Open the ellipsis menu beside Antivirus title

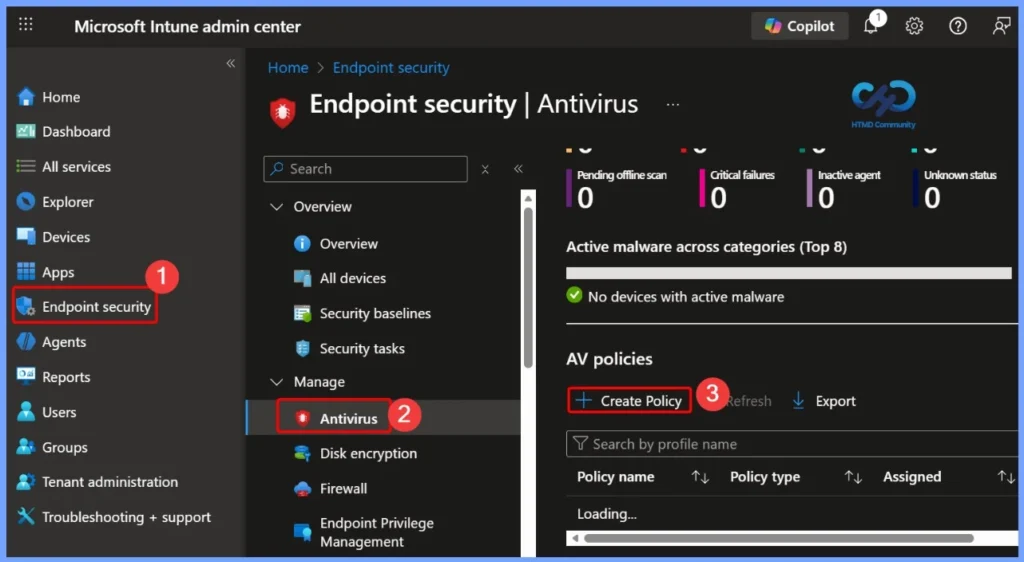[x=673, y=104]
